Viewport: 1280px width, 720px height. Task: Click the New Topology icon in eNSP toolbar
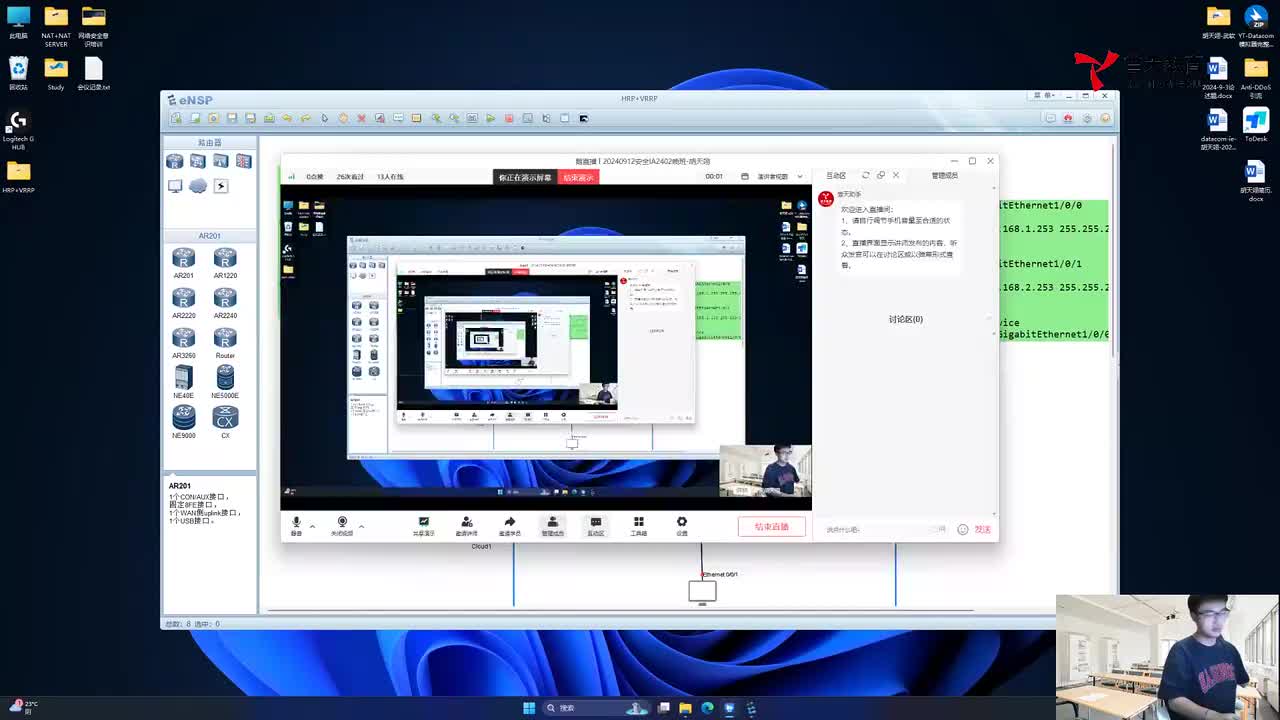click(176, 118)
